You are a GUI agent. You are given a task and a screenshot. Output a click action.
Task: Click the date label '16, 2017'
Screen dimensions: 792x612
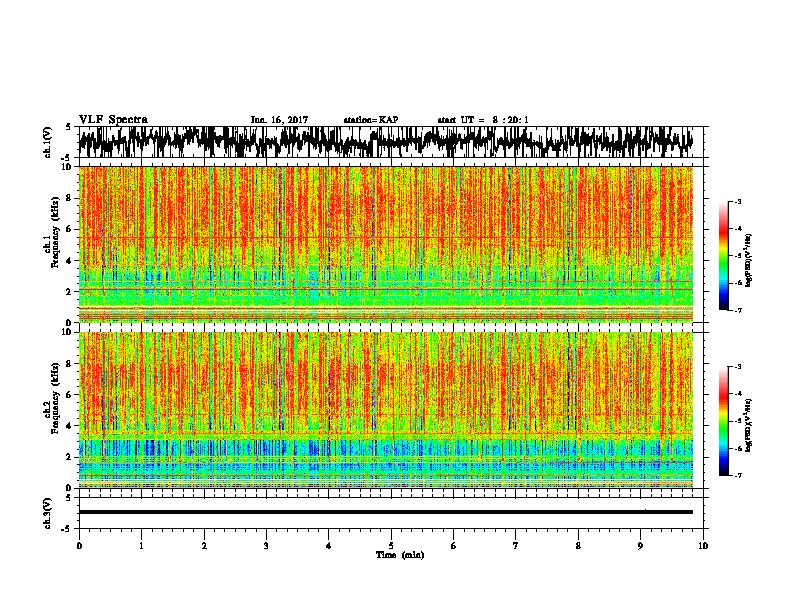click(287, 120)
